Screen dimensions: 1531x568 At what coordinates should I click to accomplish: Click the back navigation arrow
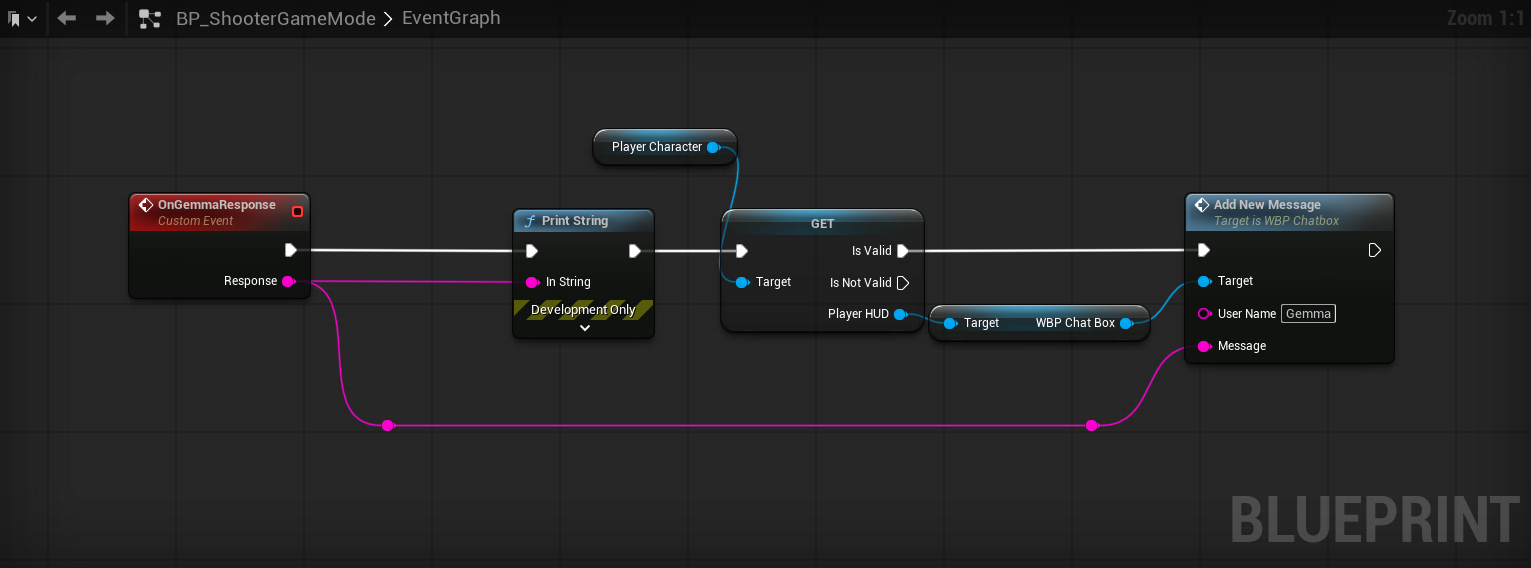coord(67,19)
